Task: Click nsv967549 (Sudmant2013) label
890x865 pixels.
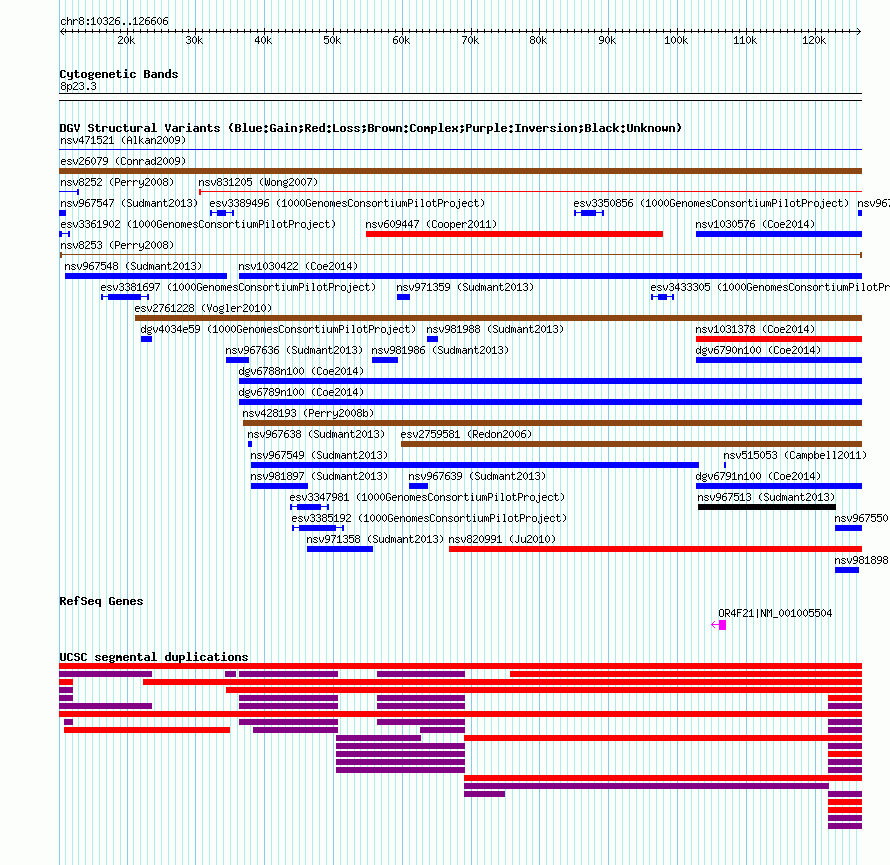Action: 319,455
